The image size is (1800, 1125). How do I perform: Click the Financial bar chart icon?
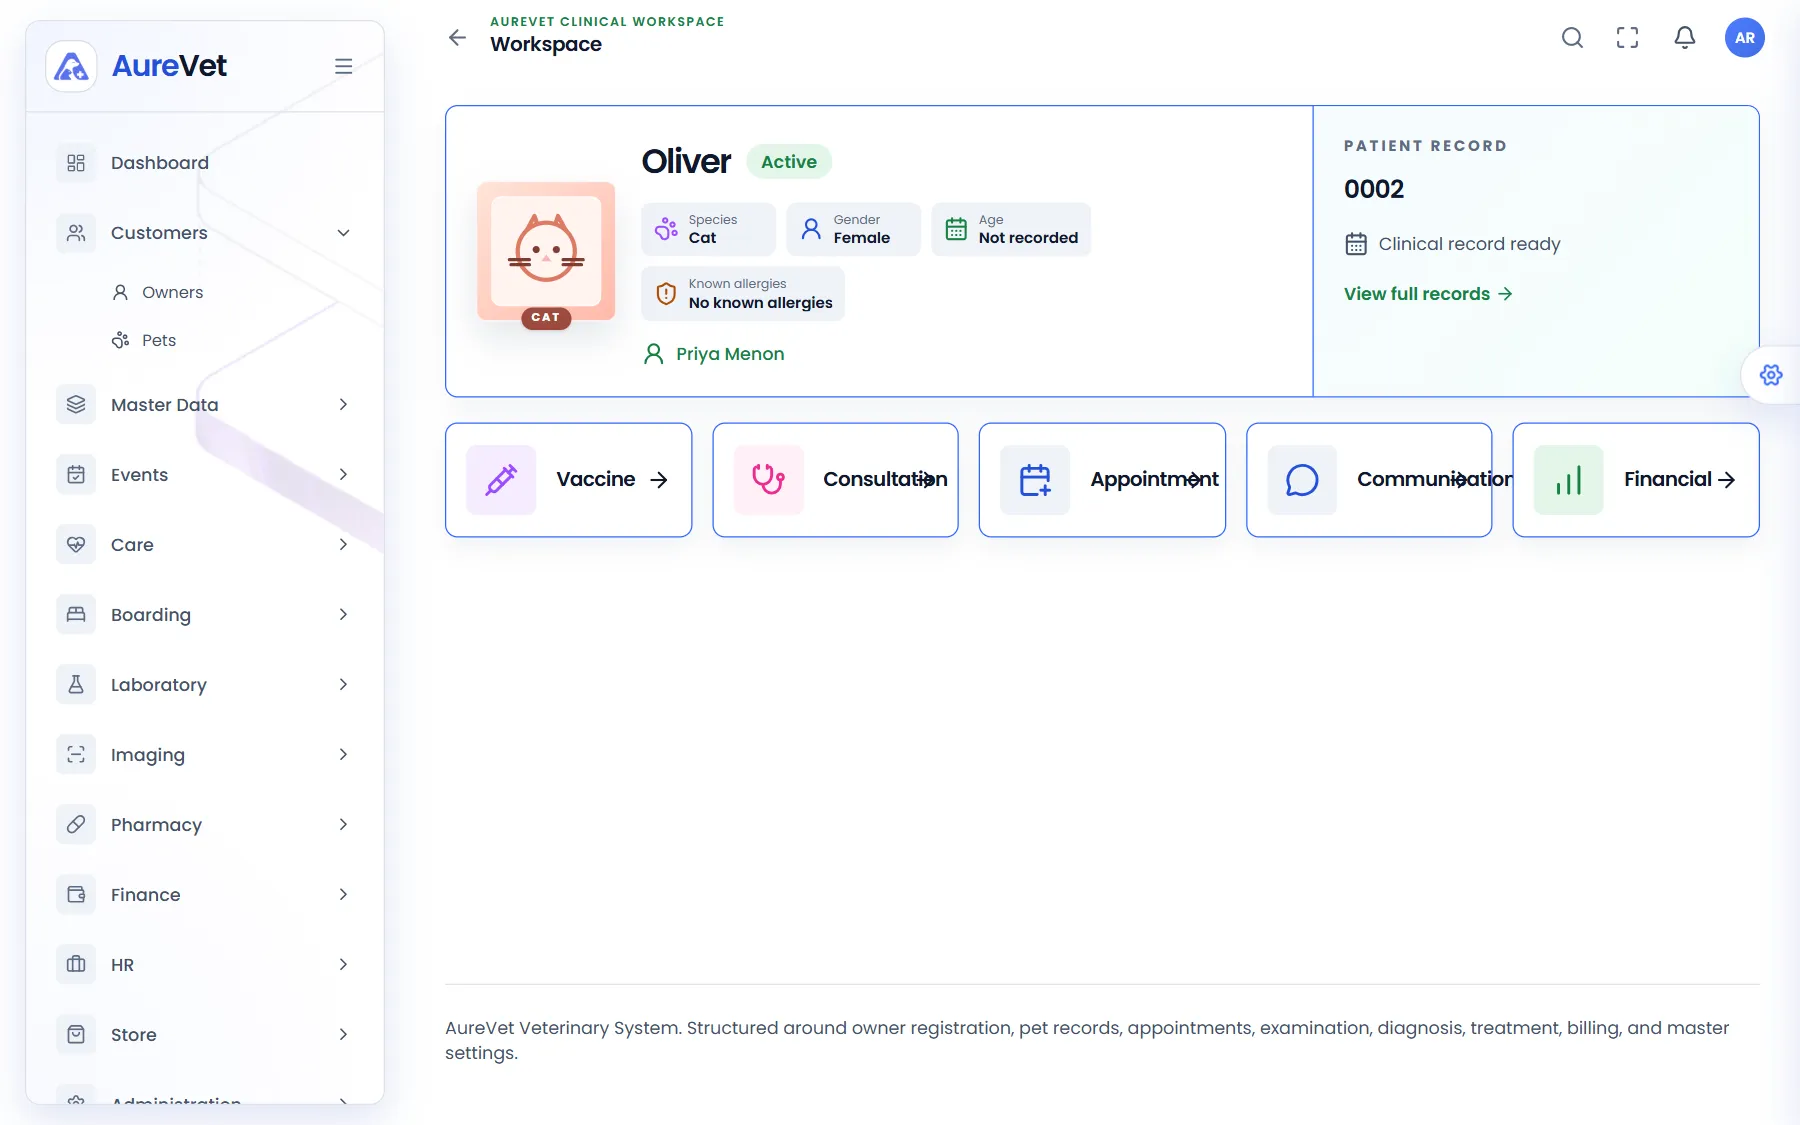coord(1568,480)
